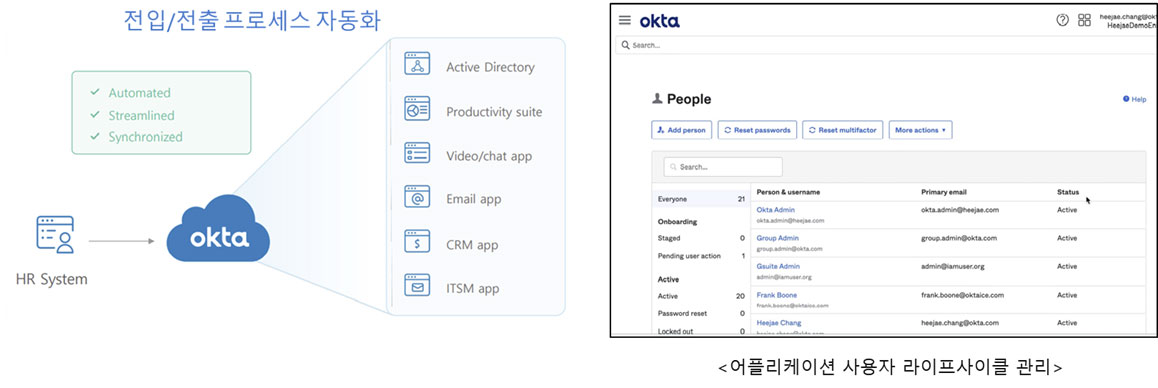Click email frank.boone@oktaice.com in Primary email
Image resolution: width=1158 pixels, height=388 pixels.
coord(962,295)
